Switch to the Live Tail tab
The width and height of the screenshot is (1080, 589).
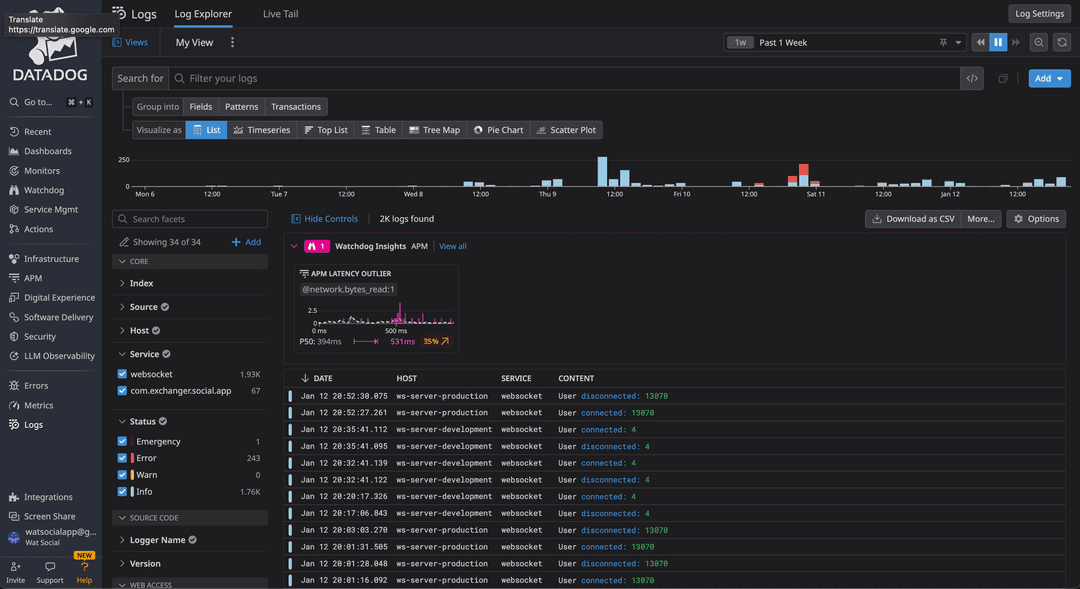[280, 14]
